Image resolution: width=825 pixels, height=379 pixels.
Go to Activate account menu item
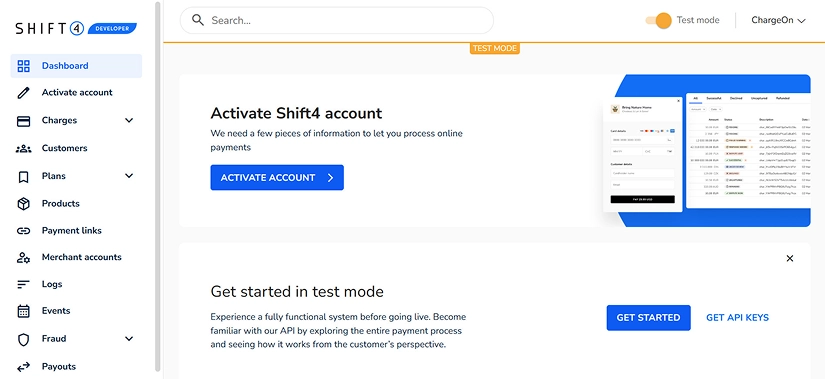(76, 93)
